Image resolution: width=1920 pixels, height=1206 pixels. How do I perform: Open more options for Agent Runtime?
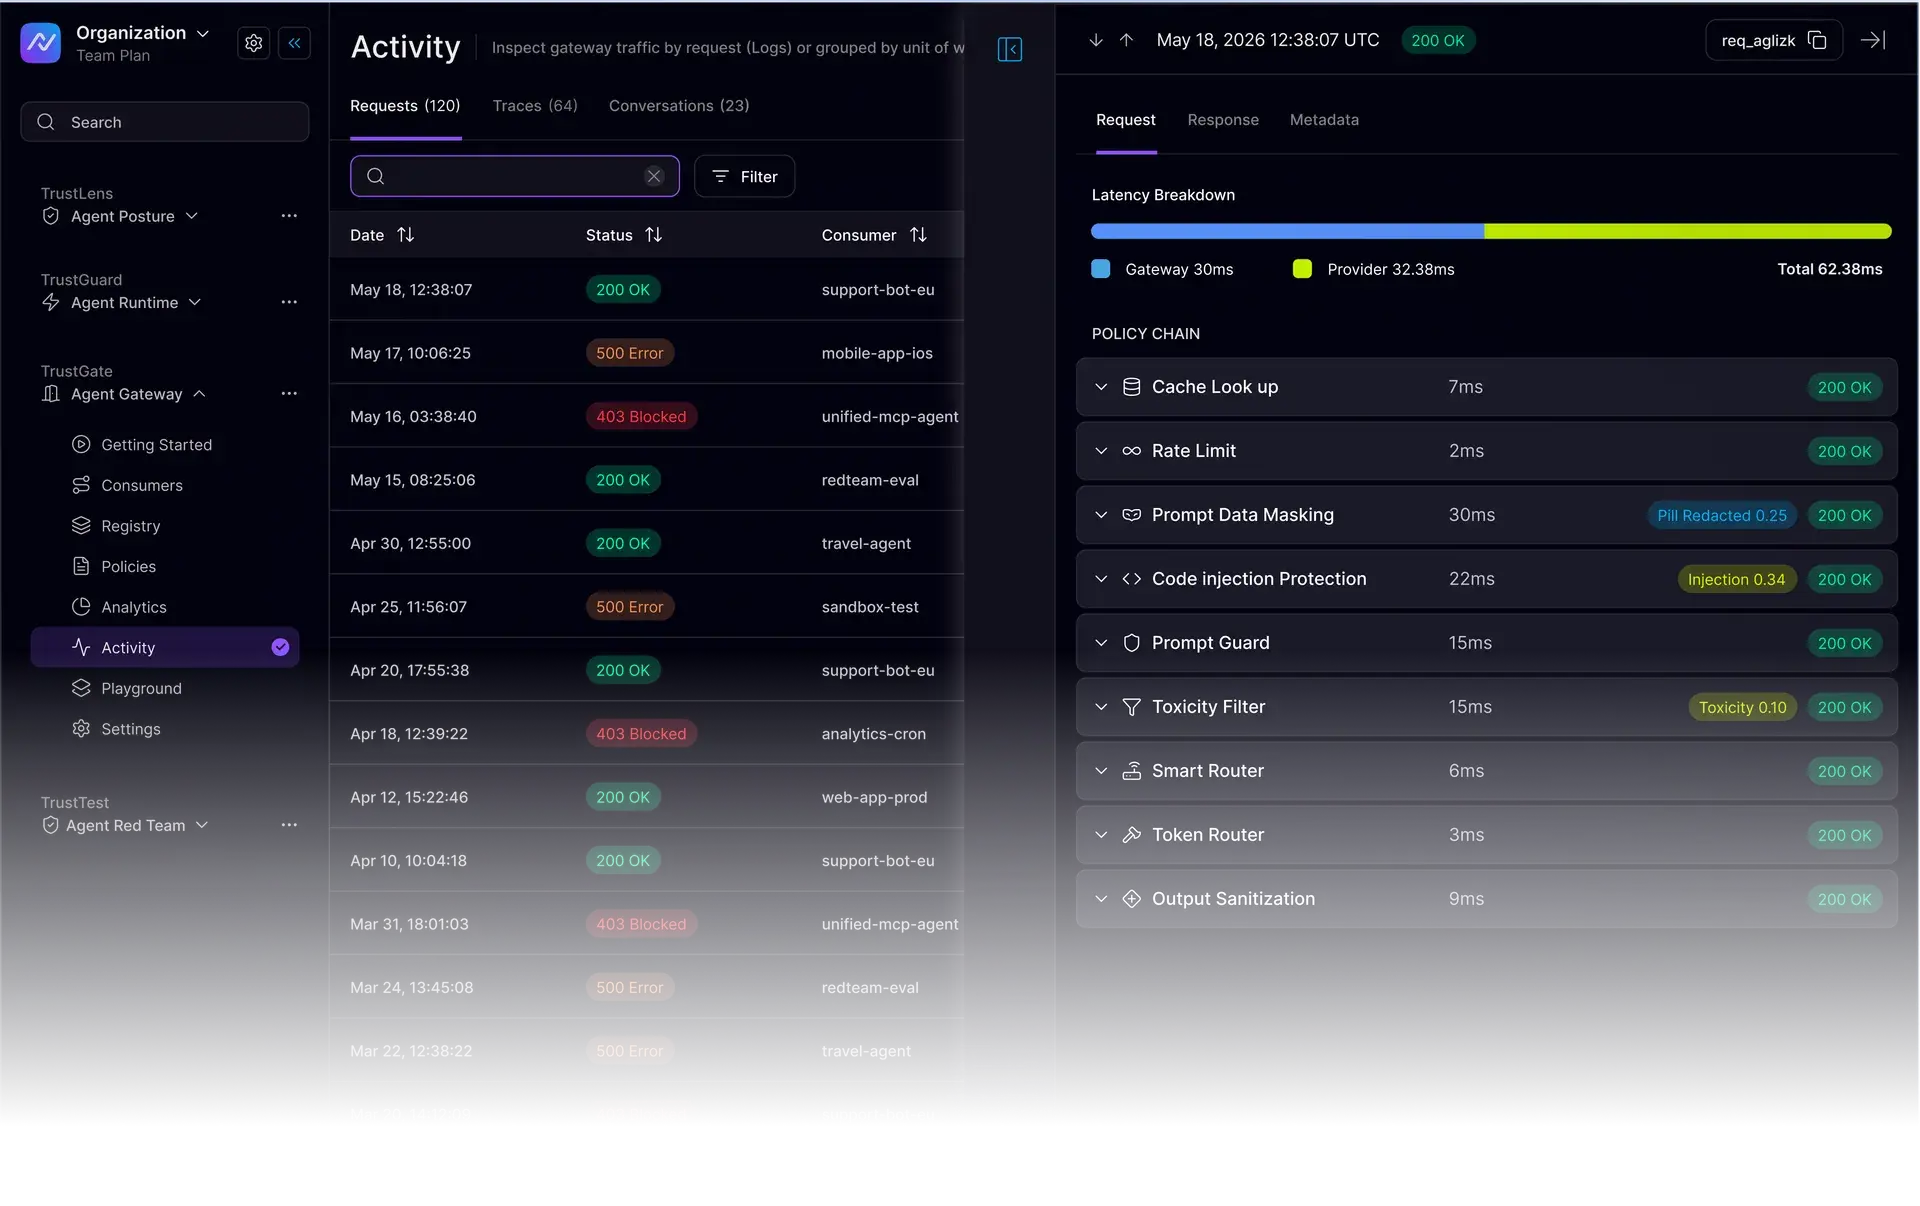click(x=289, y=302)
